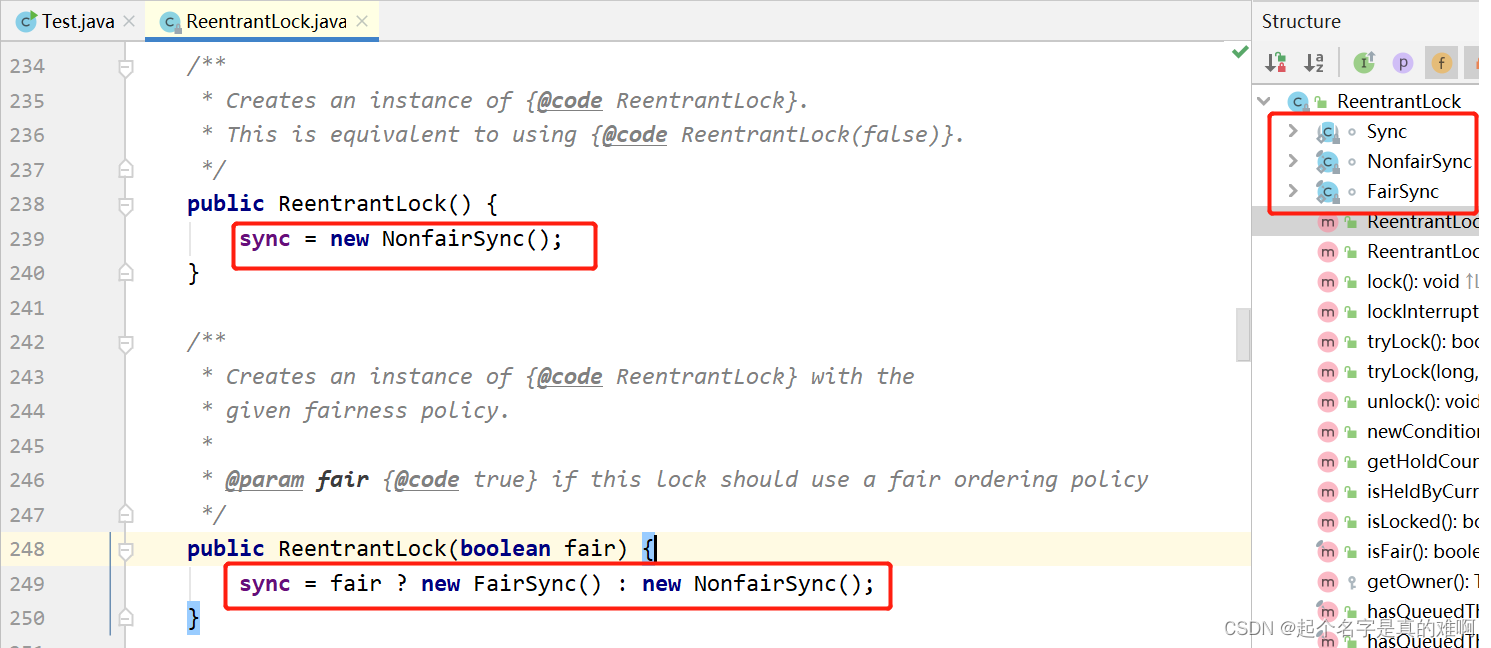The image size is (1491, 648).
Task: Toggle Show Fields 'f' button
Action: pyautogui.click(x=1441, y=63)
